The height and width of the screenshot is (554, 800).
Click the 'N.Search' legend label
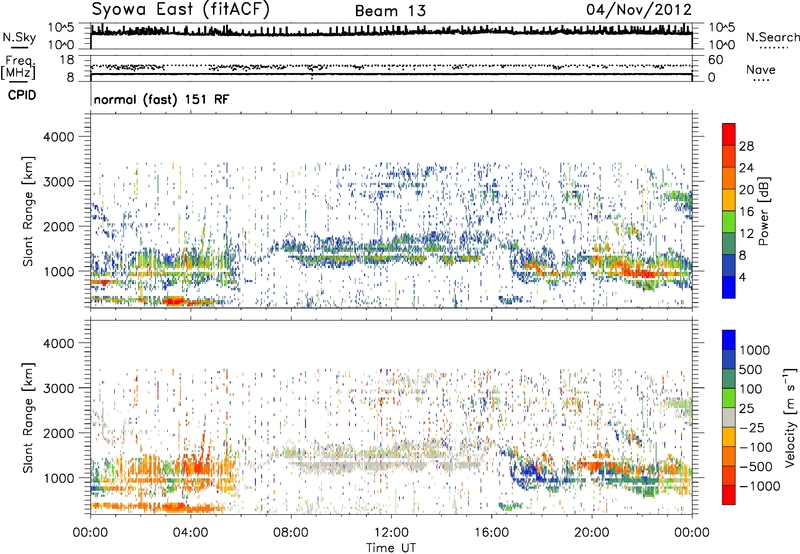click(x=772, y=37)
